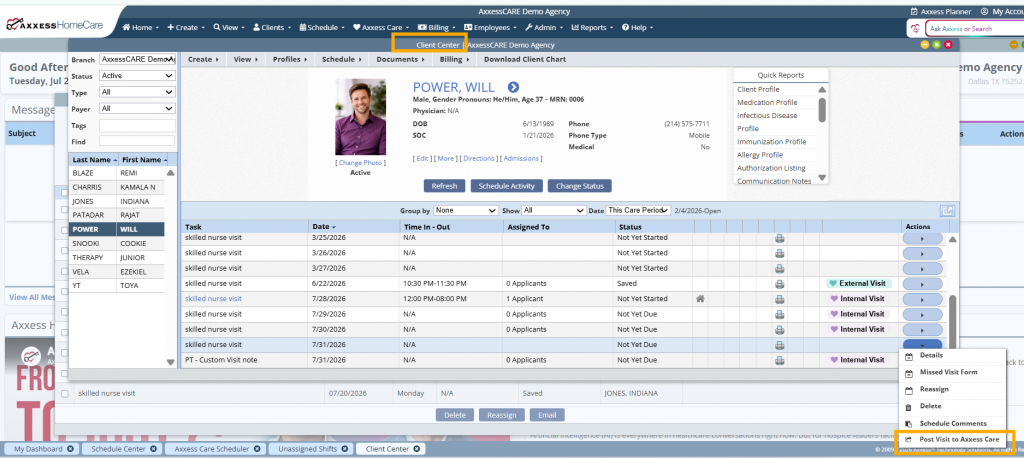Open Allergy Profile quick report
1024x458 pixels.
[x=760, y=155]
